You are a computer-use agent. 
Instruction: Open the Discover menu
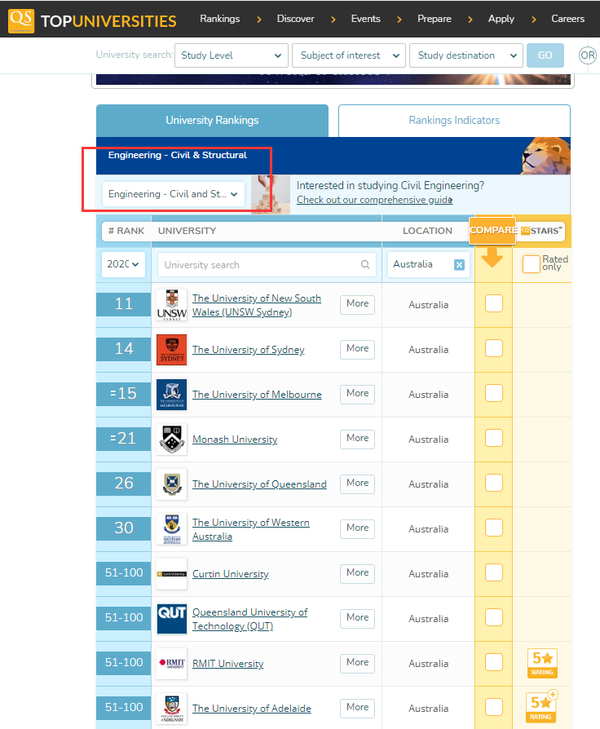[x=296, y=19]
